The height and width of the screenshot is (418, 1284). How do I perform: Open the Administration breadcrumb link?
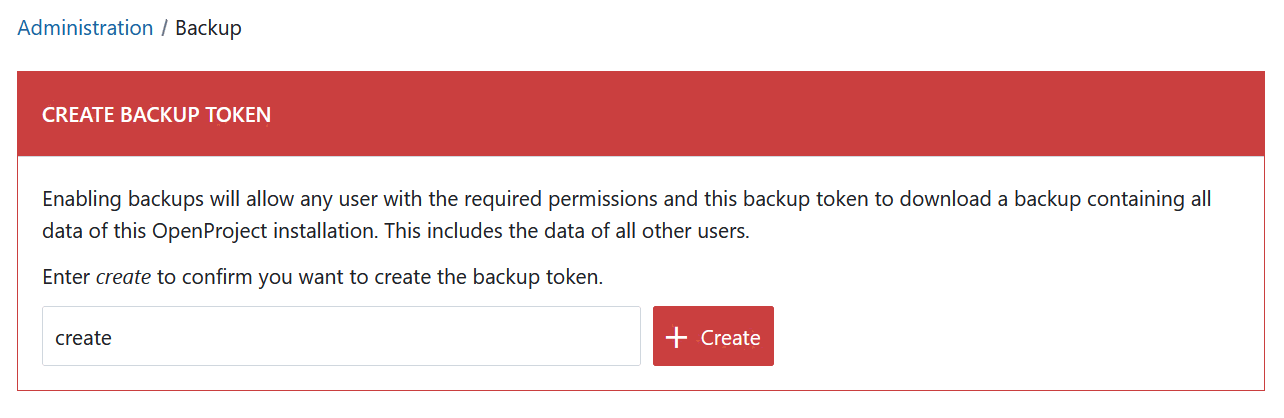point(85,28)
